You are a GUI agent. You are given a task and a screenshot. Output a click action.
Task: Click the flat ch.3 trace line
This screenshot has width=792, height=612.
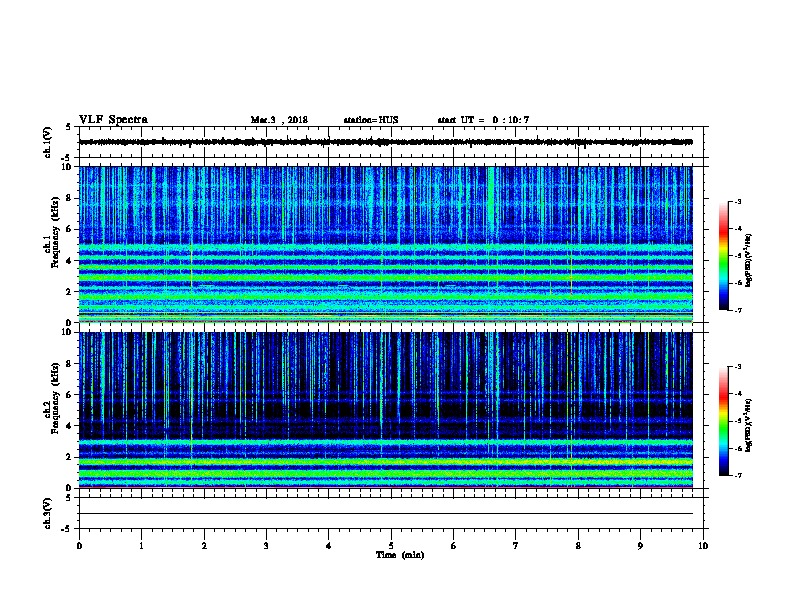(386, 514)
